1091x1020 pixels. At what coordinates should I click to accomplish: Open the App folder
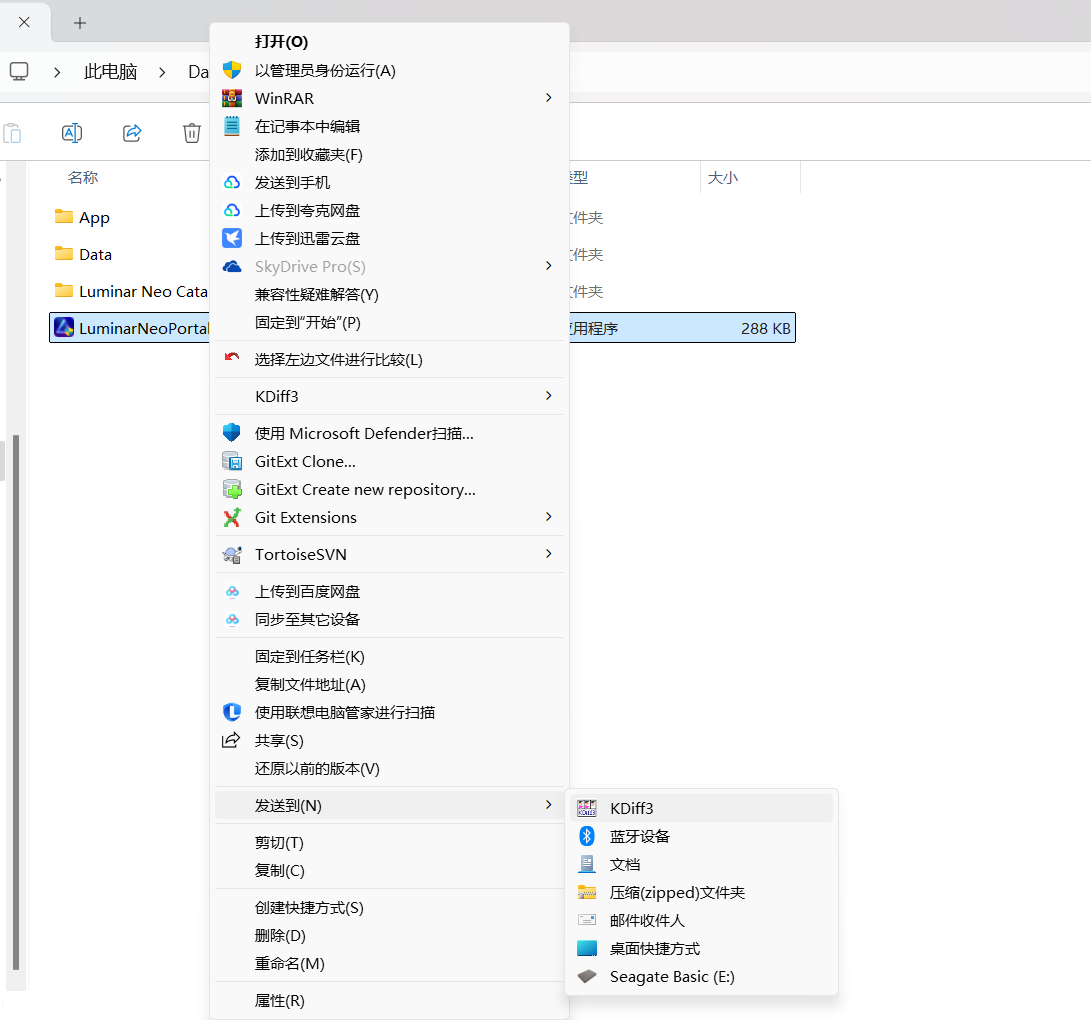click(95, 217)
